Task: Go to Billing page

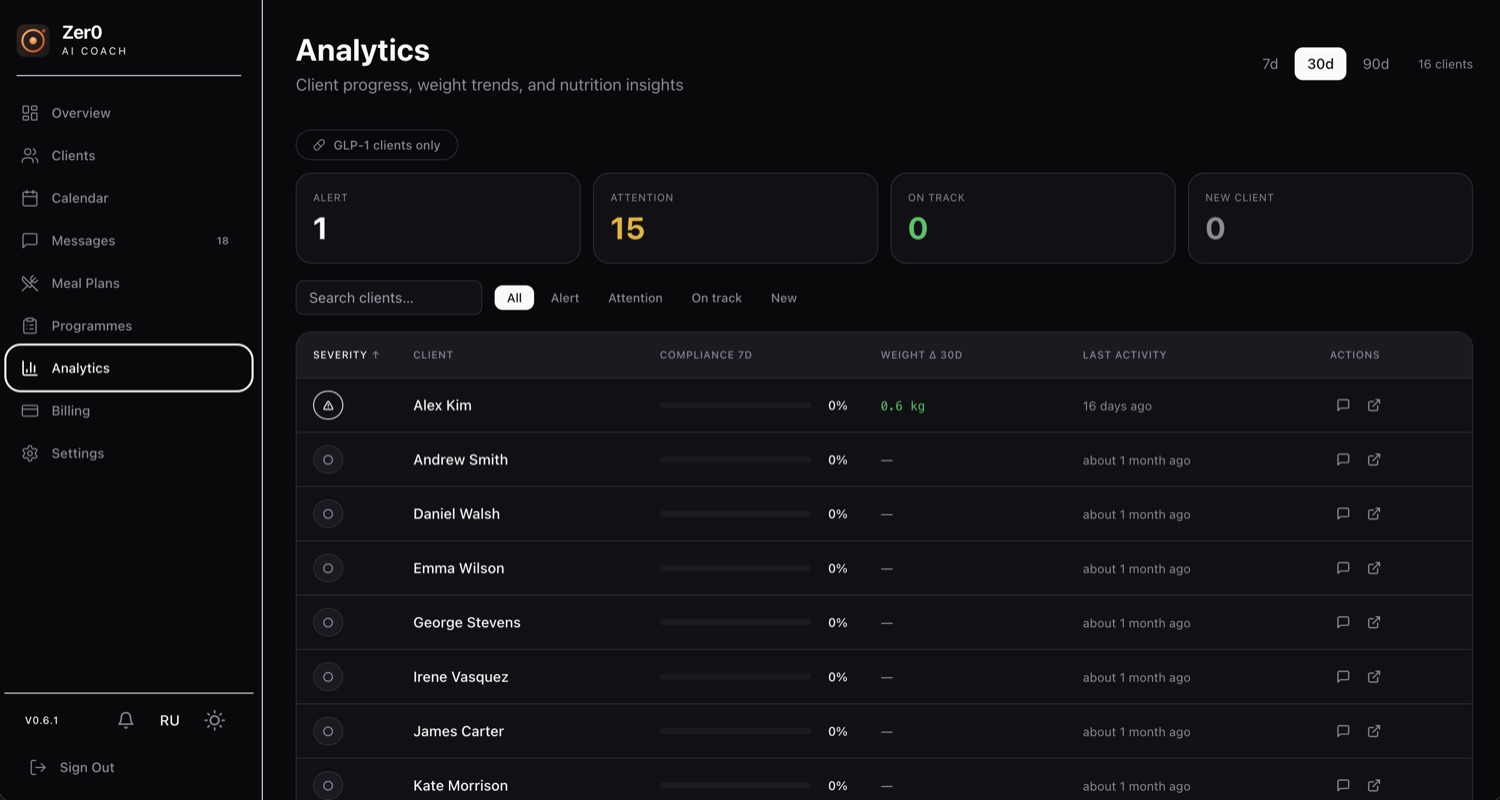Action: click(129, 410)
